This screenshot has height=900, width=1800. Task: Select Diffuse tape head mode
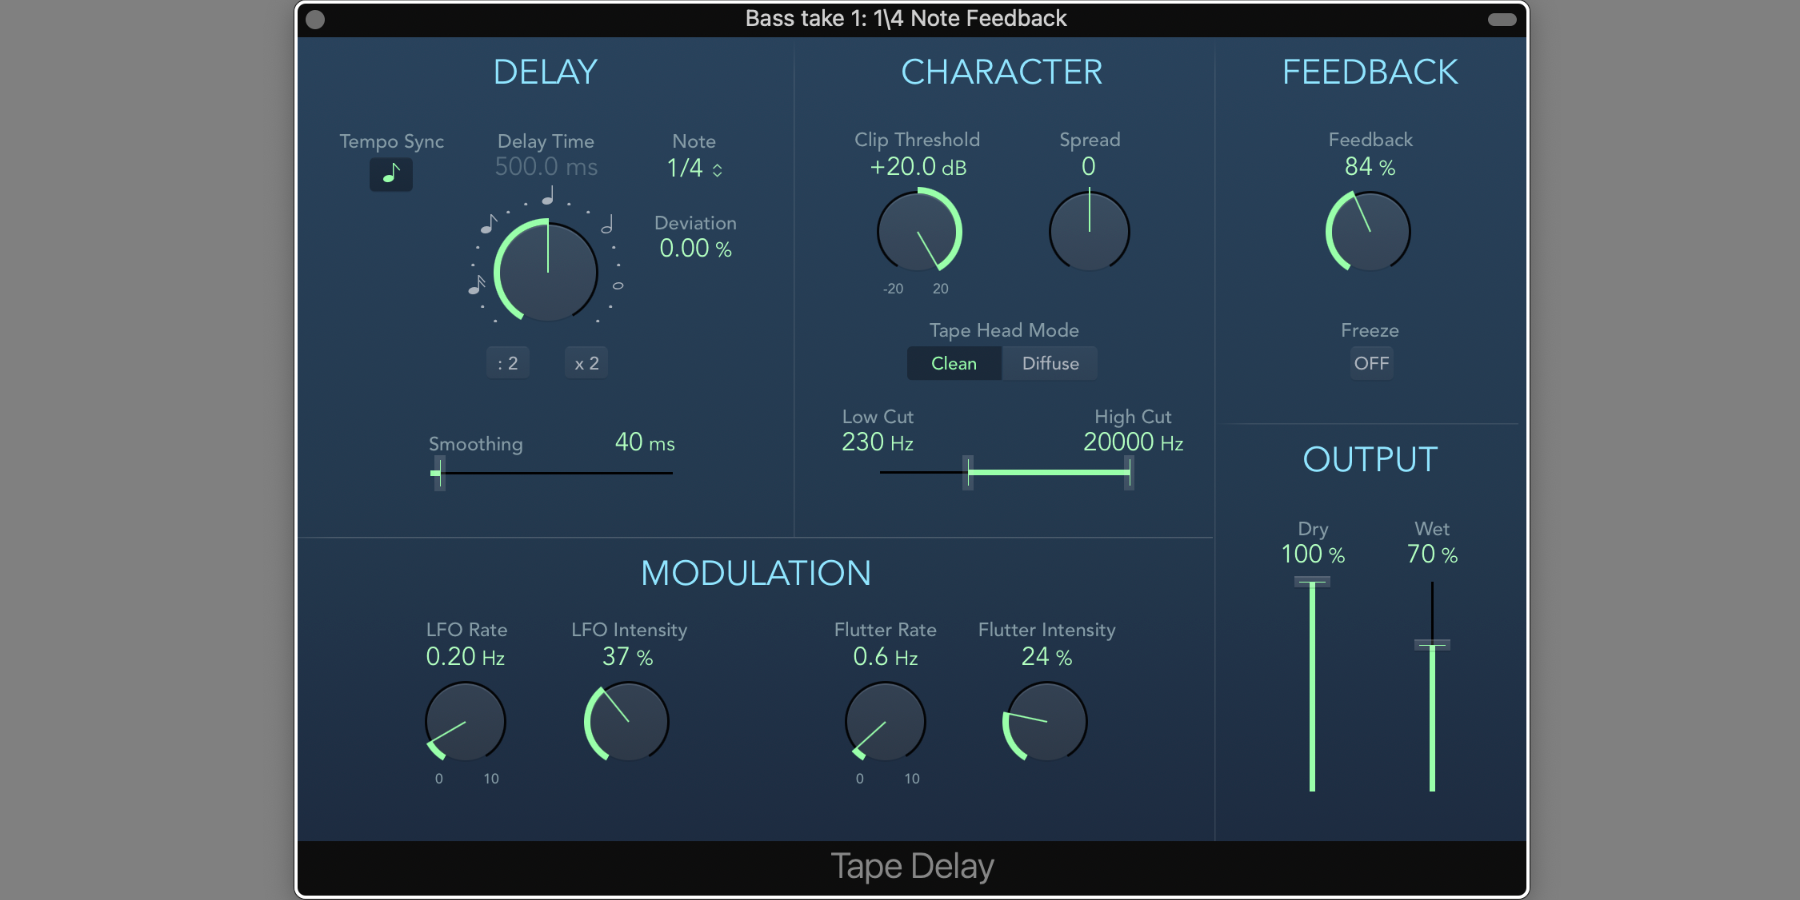point(1050,363)
